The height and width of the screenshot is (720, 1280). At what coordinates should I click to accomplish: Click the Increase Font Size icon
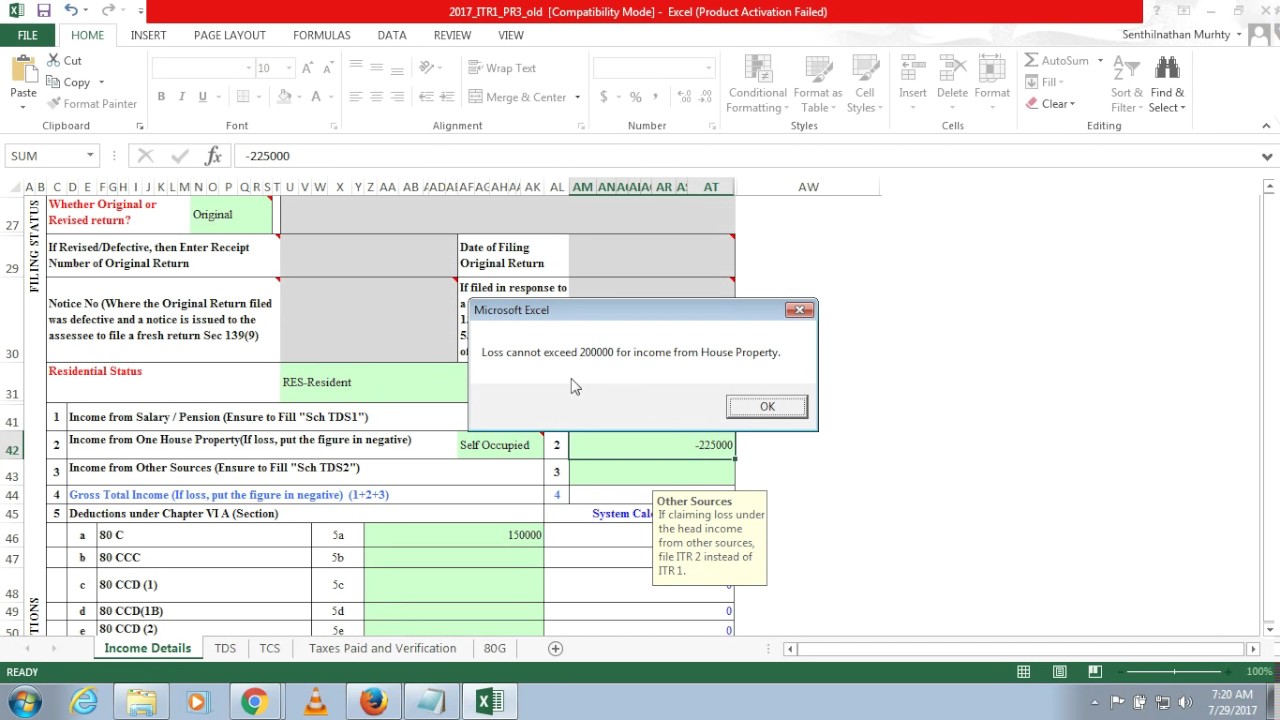point(308,68)
